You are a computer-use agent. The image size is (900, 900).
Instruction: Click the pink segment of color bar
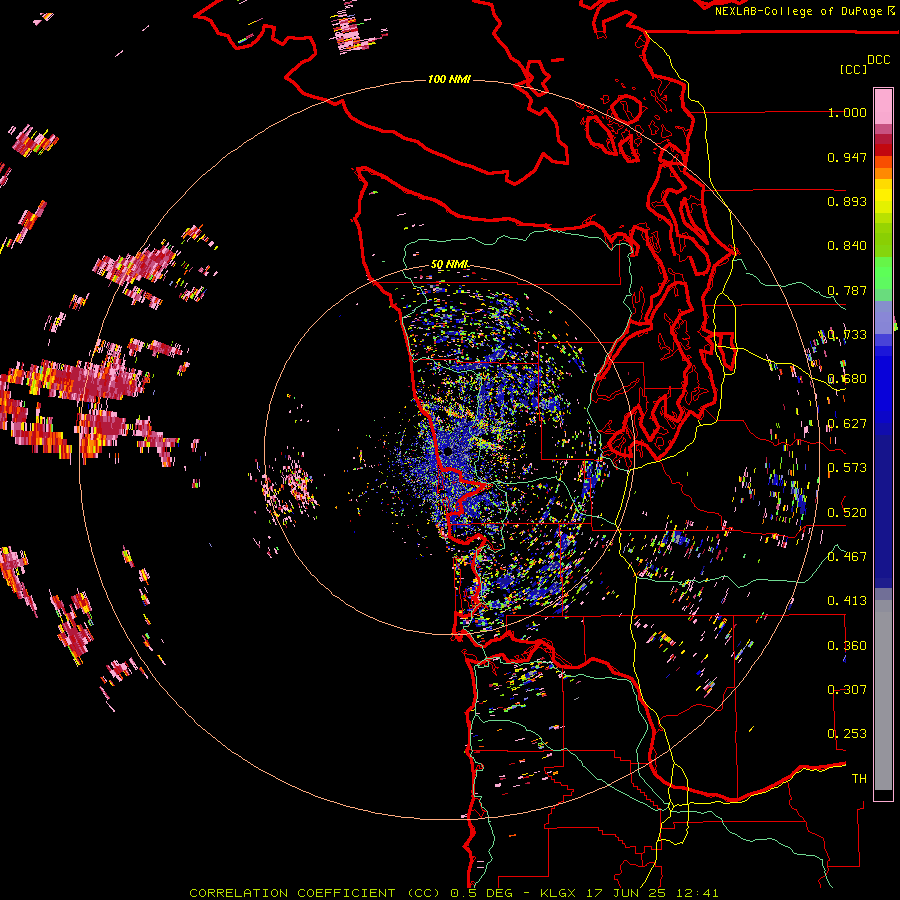(883, 106)
